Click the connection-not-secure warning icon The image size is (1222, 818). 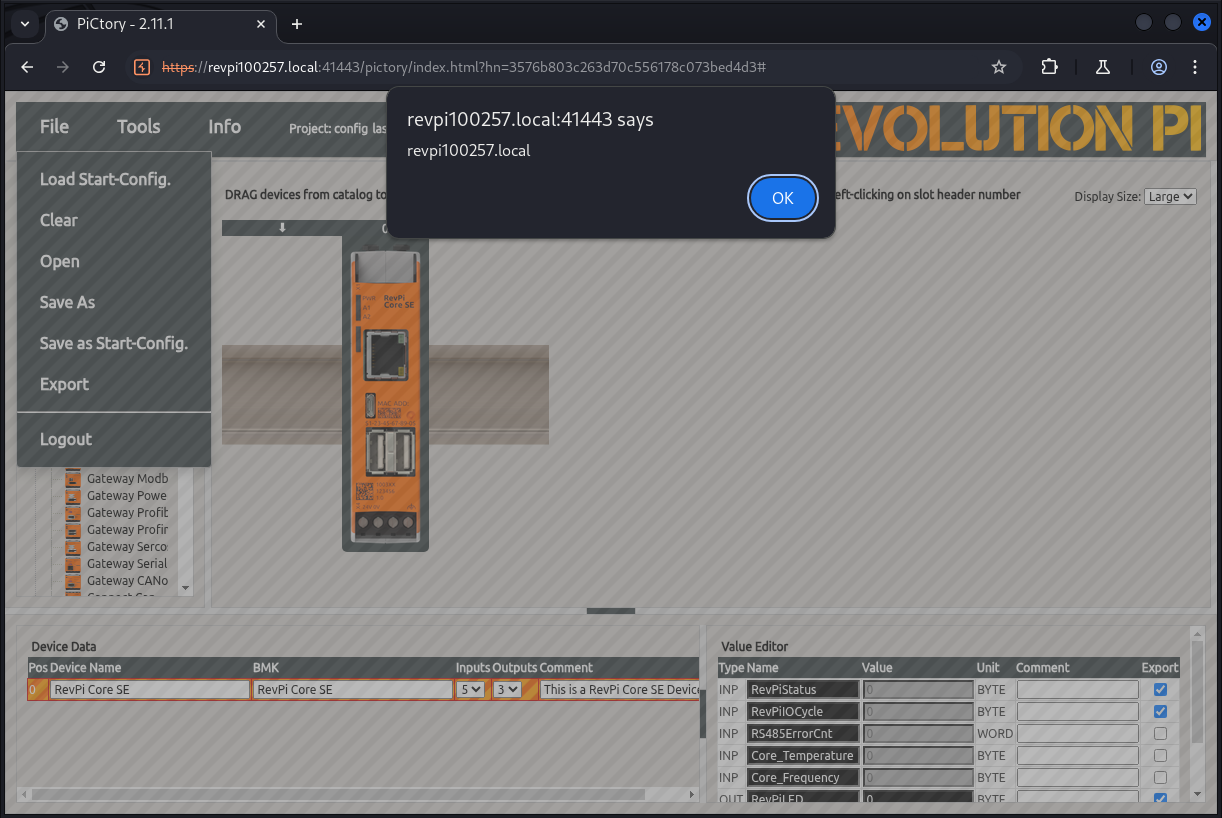[142, 67]
